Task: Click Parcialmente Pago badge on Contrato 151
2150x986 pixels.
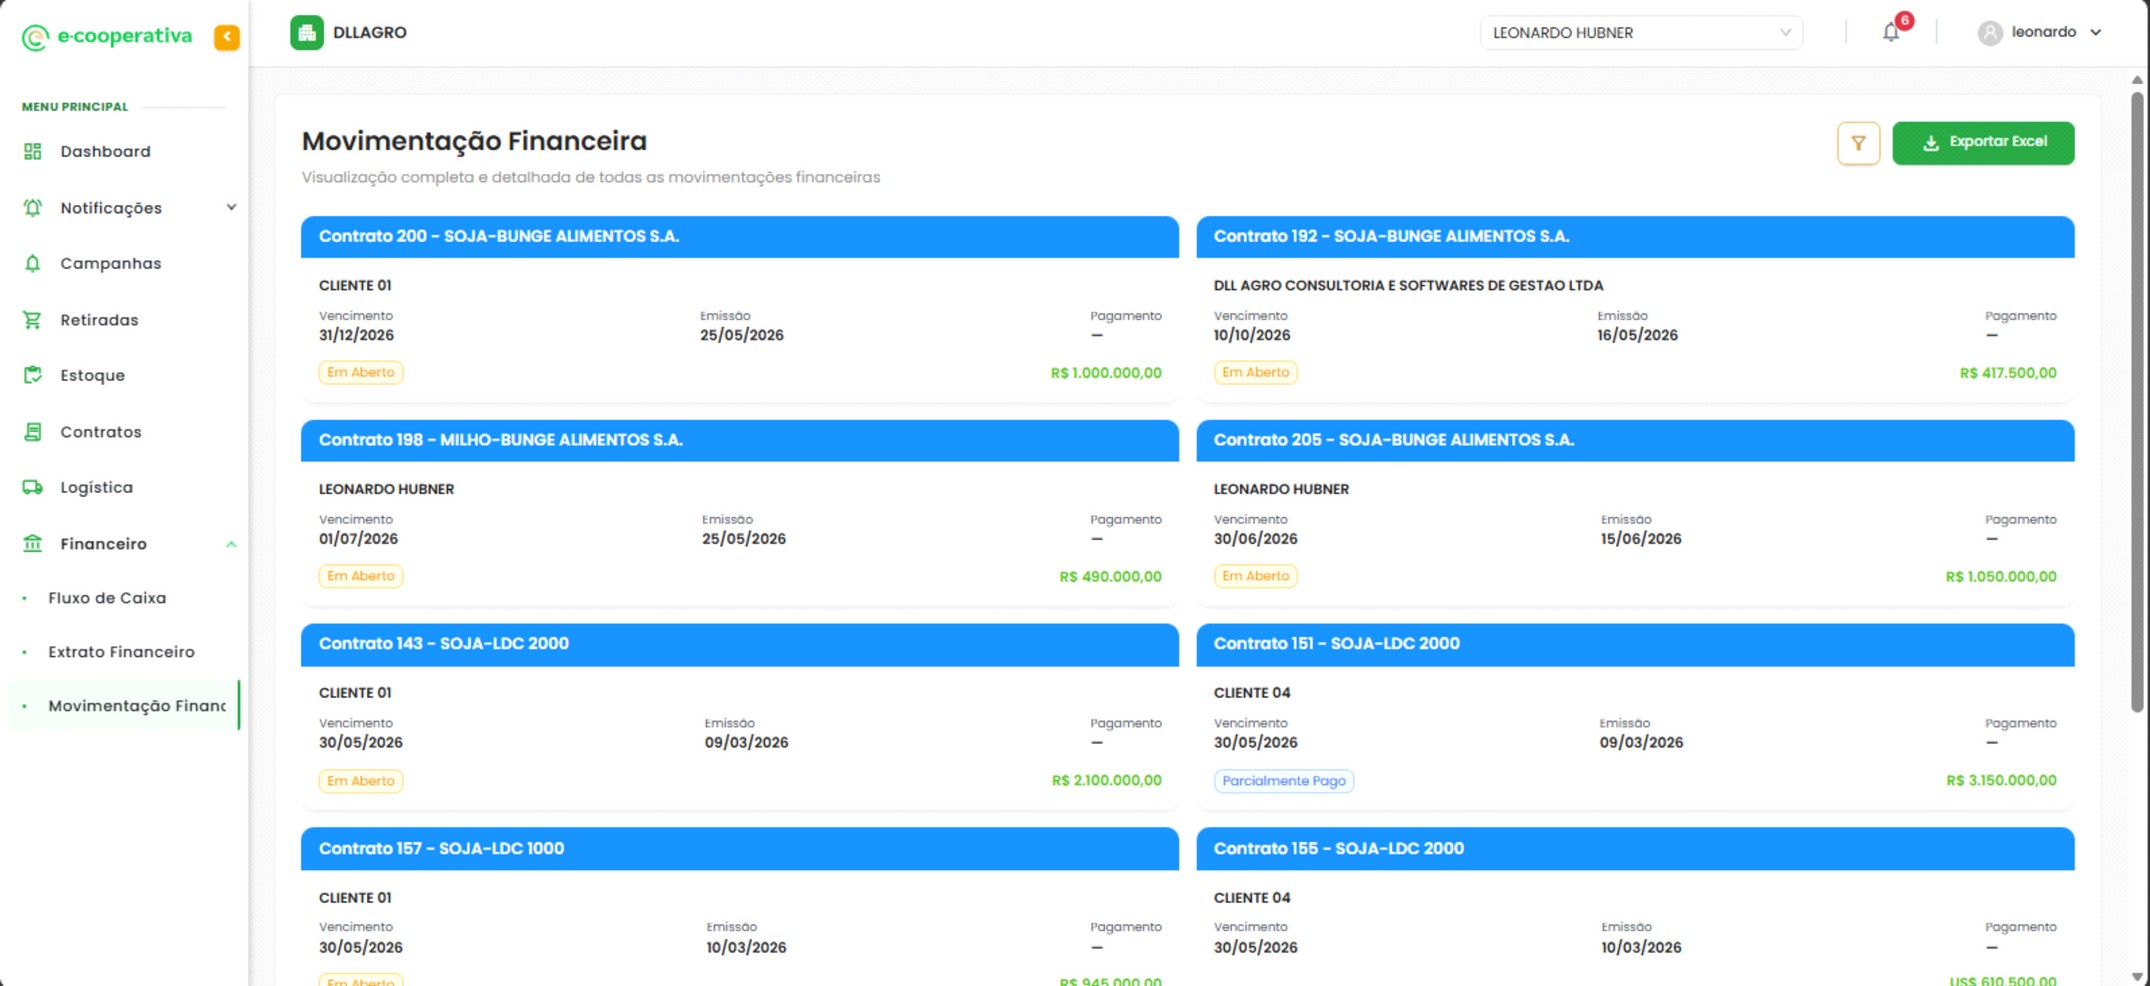Action: click(x=1284, y=781)
